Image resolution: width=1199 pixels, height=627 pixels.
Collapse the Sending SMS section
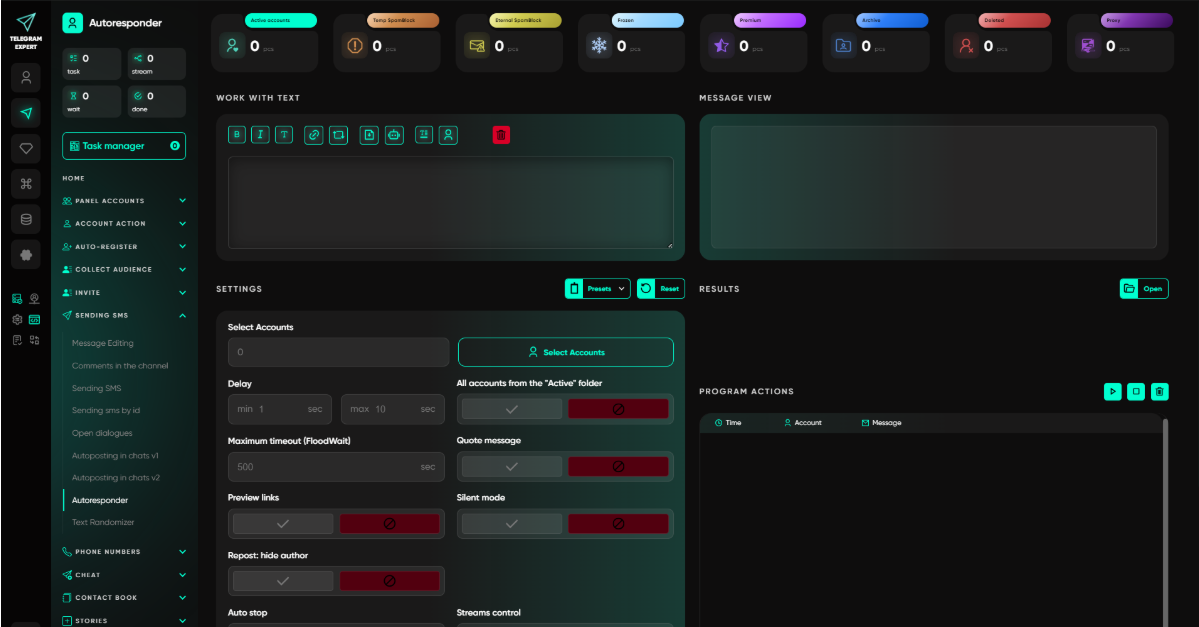pos(124,315)
